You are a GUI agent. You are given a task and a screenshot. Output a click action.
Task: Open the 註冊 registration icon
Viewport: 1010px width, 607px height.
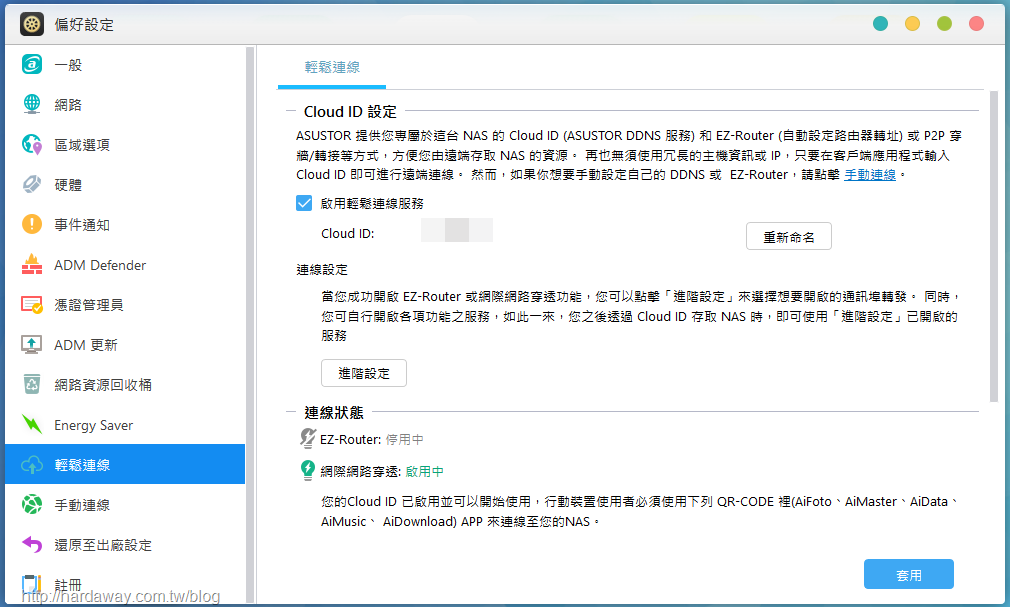(x=32, y=584)
